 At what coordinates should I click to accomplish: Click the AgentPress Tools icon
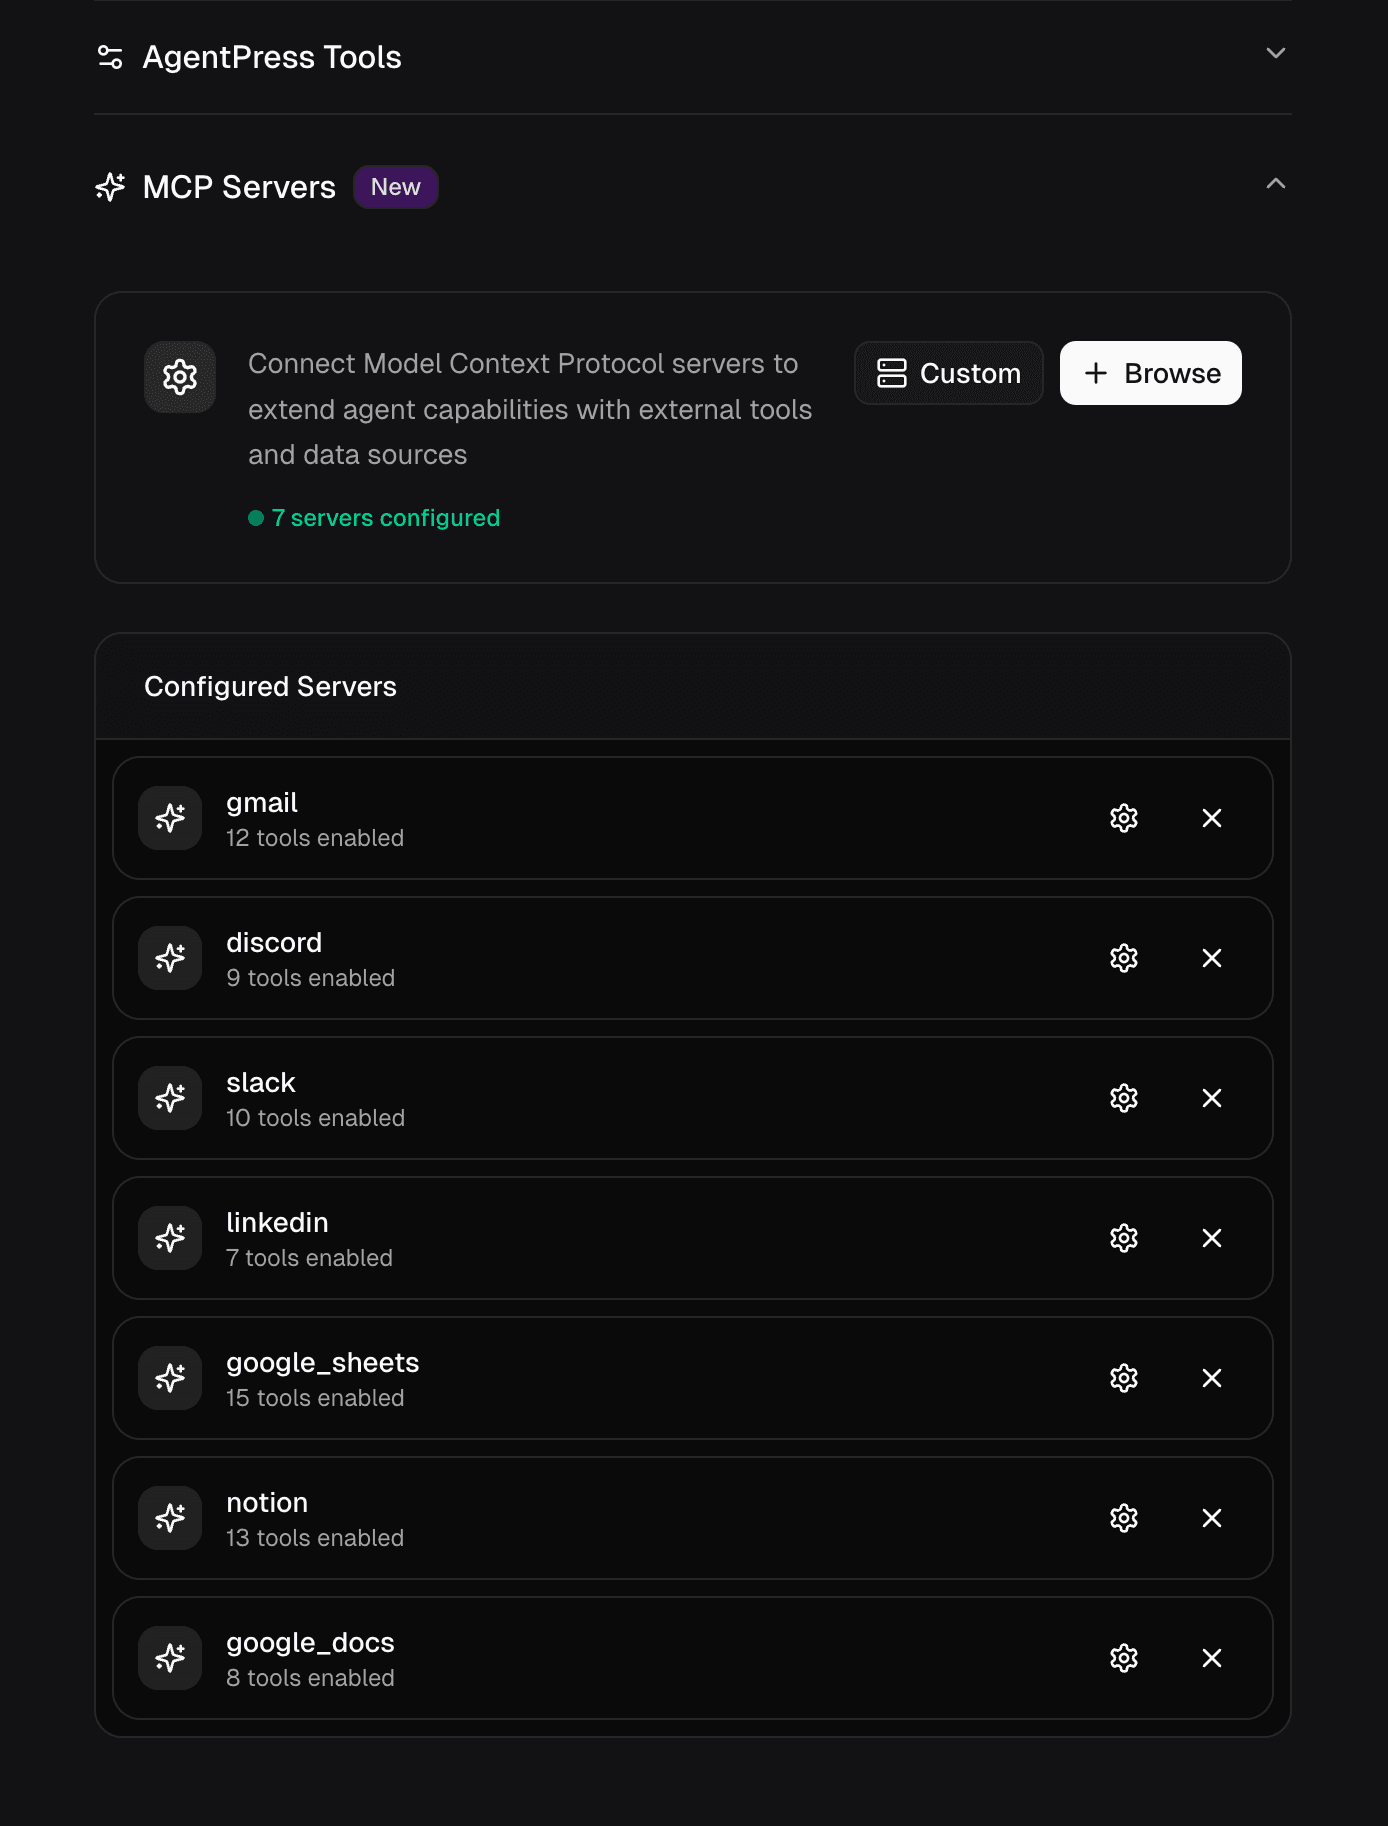[109, 56]
